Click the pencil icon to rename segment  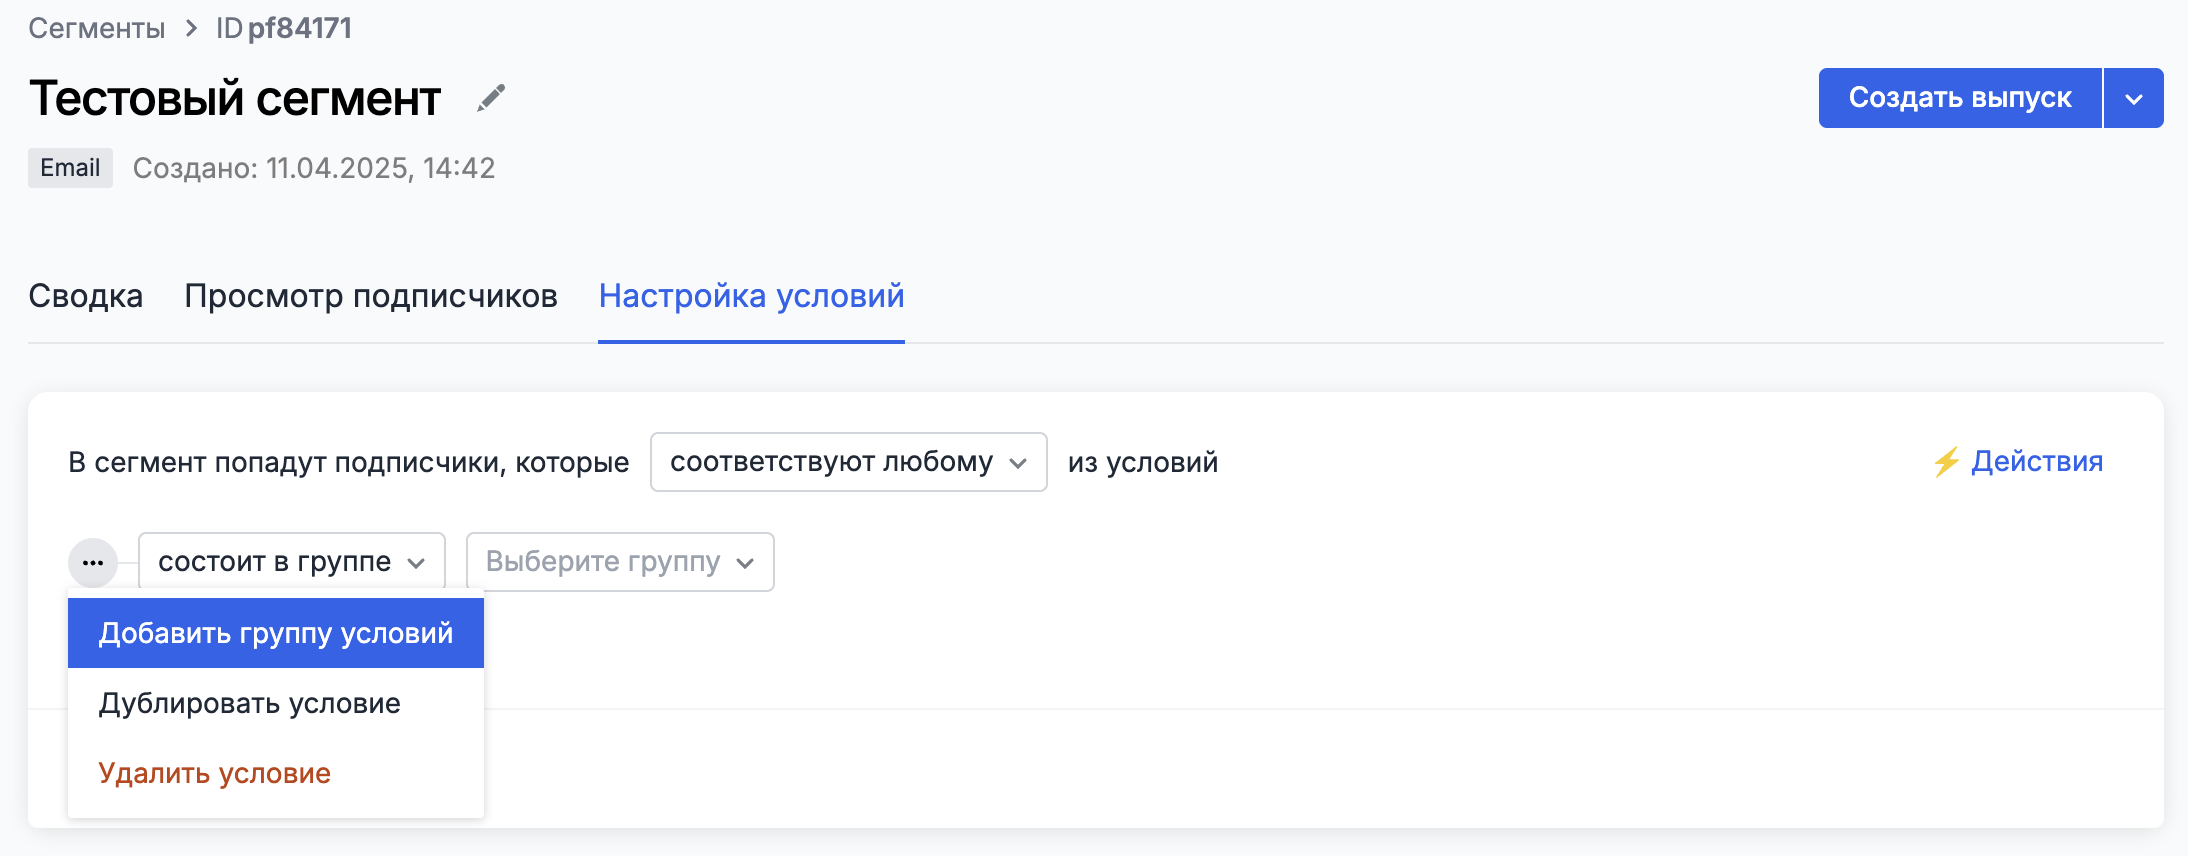pyautogui.click(x=491, y=98)
